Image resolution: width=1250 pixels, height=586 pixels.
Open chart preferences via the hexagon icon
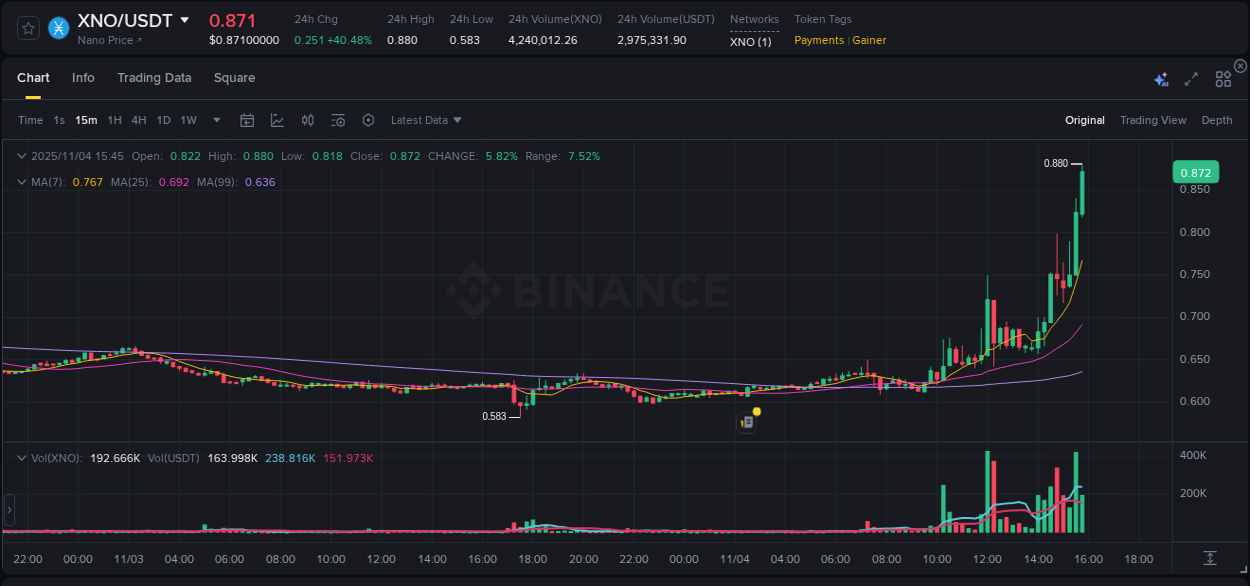[368, 120]
